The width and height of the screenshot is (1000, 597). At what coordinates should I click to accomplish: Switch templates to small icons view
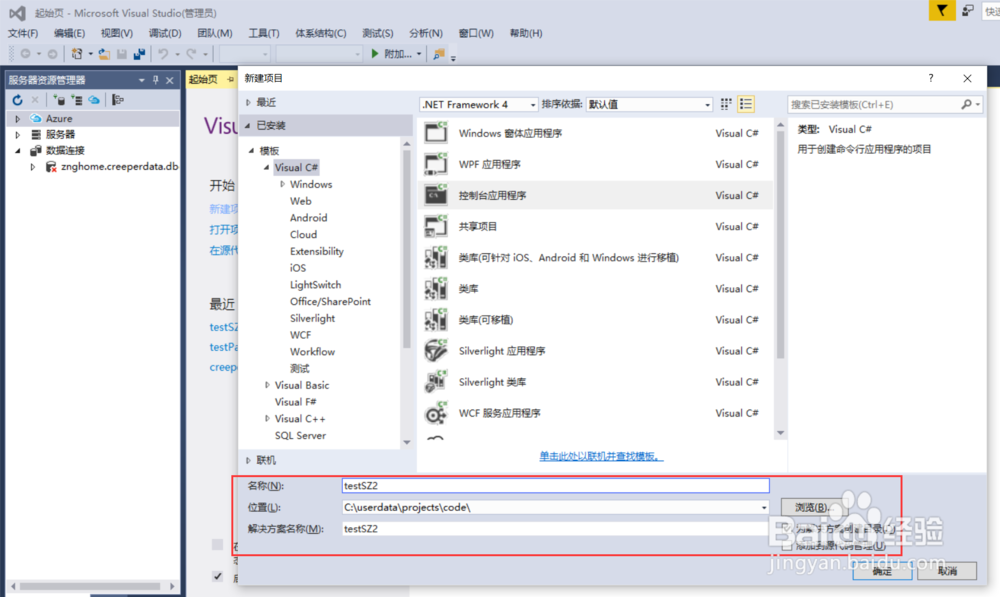point(726,104)
